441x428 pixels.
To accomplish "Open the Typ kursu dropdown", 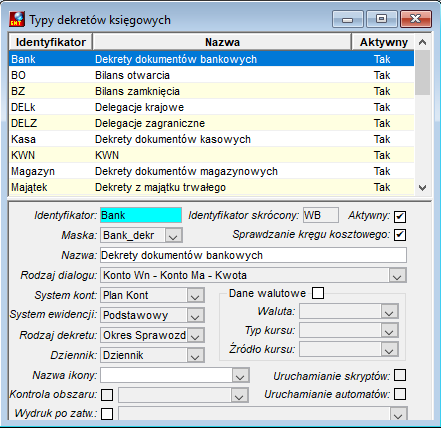I will (x=389, y=331).
